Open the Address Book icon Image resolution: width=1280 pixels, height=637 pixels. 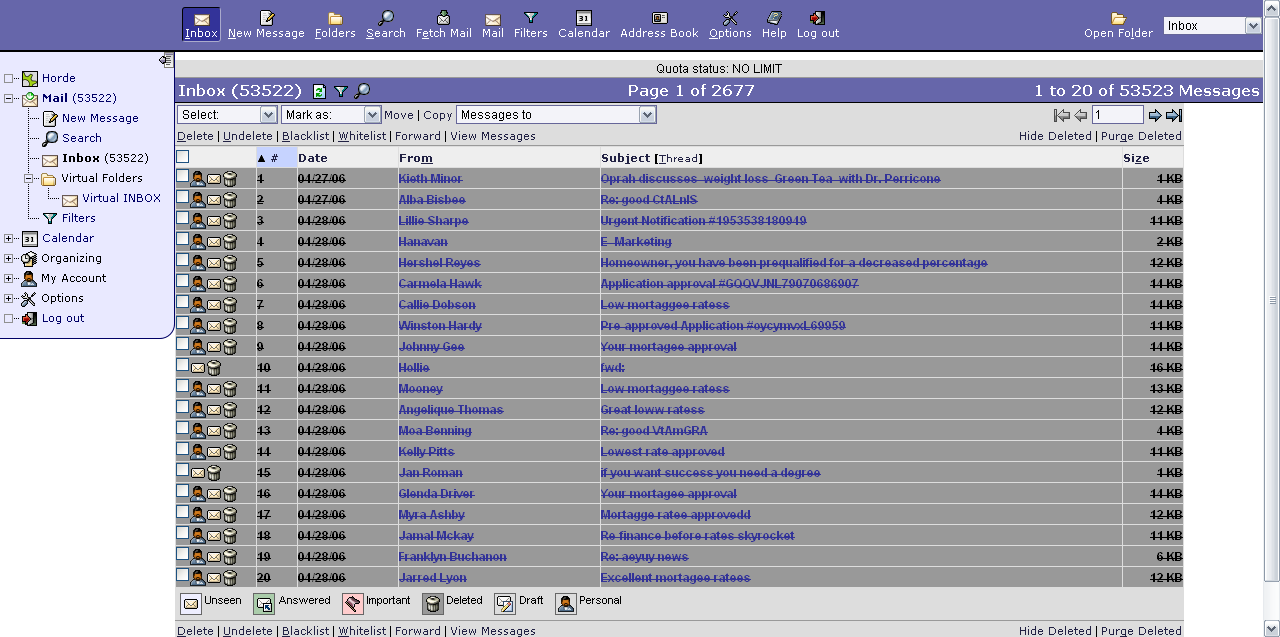(659, 24)
